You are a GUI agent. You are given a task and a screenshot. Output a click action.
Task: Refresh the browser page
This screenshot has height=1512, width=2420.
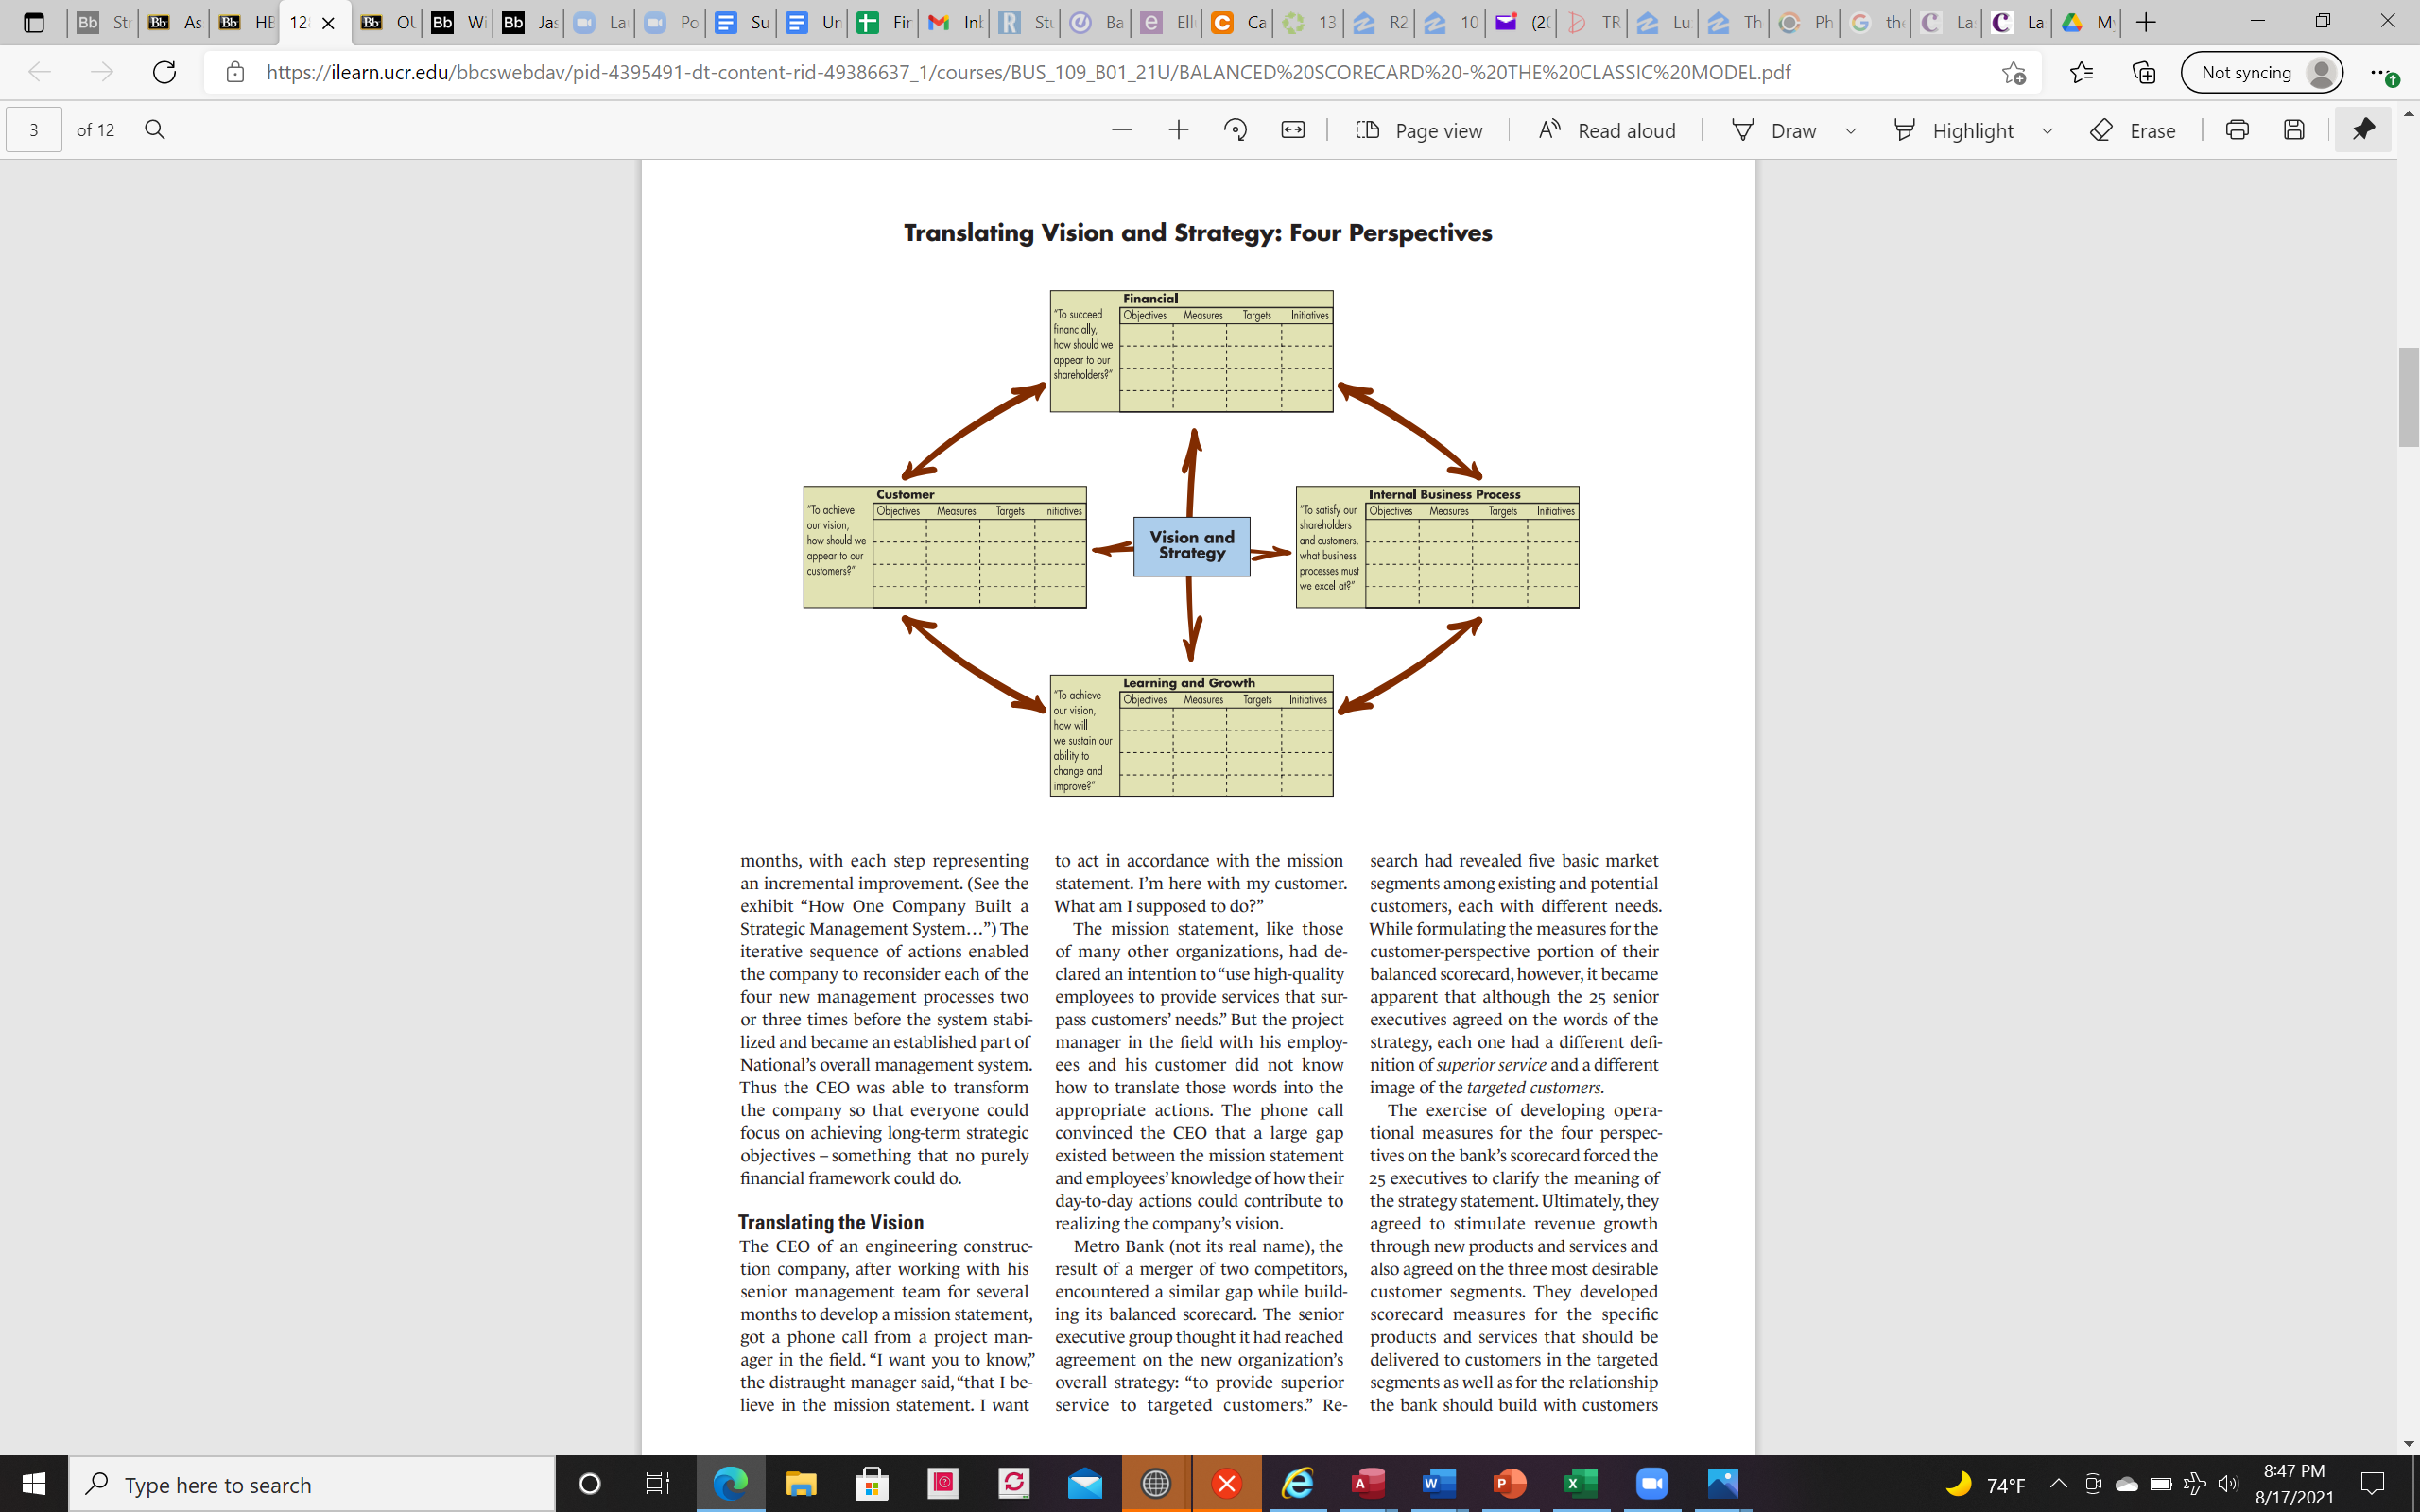coord(164,72)
